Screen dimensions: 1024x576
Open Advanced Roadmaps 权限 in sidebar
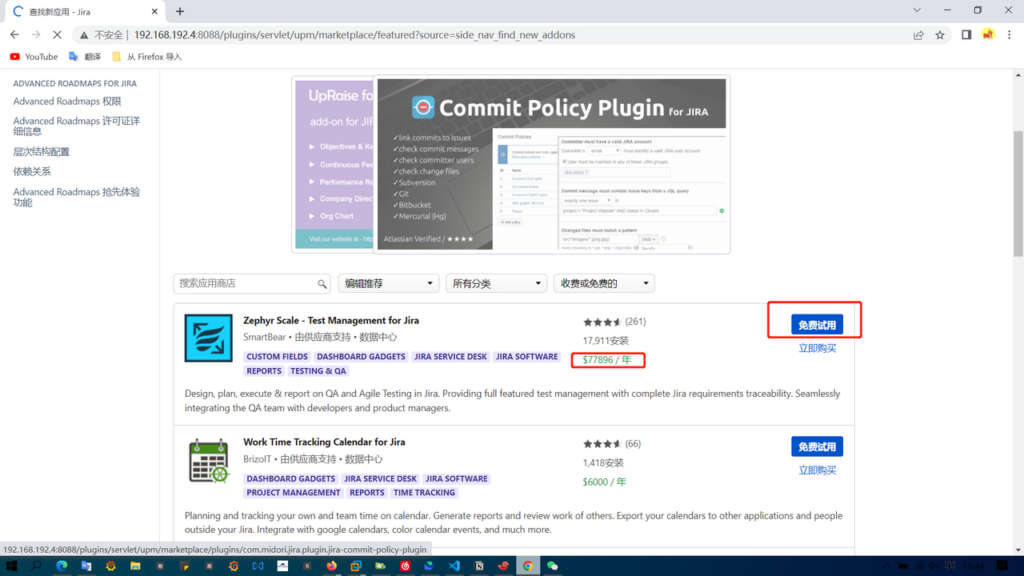pyautogui.click(x=67, y=101)
